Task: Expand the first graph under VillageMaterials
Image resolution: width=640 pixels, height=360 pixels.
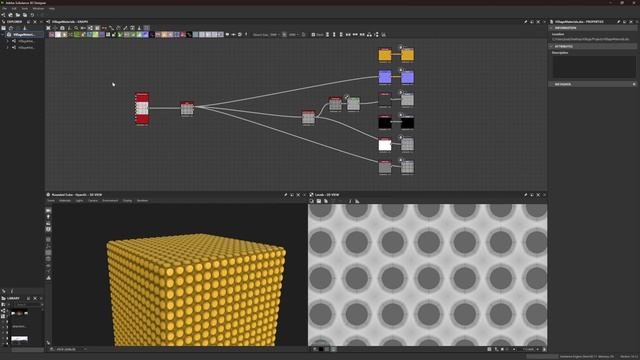Action: click(x=8, y=41)
